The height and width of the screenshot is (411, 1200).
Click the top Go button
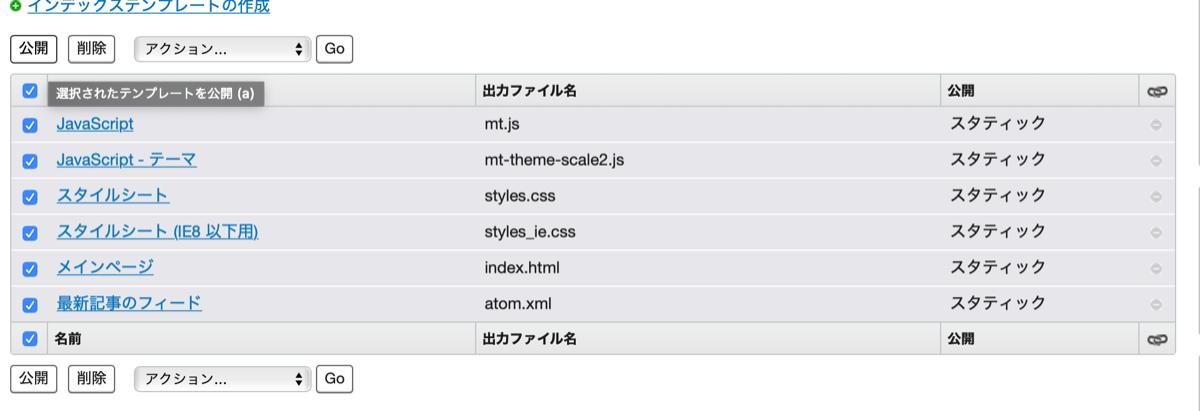334,49
